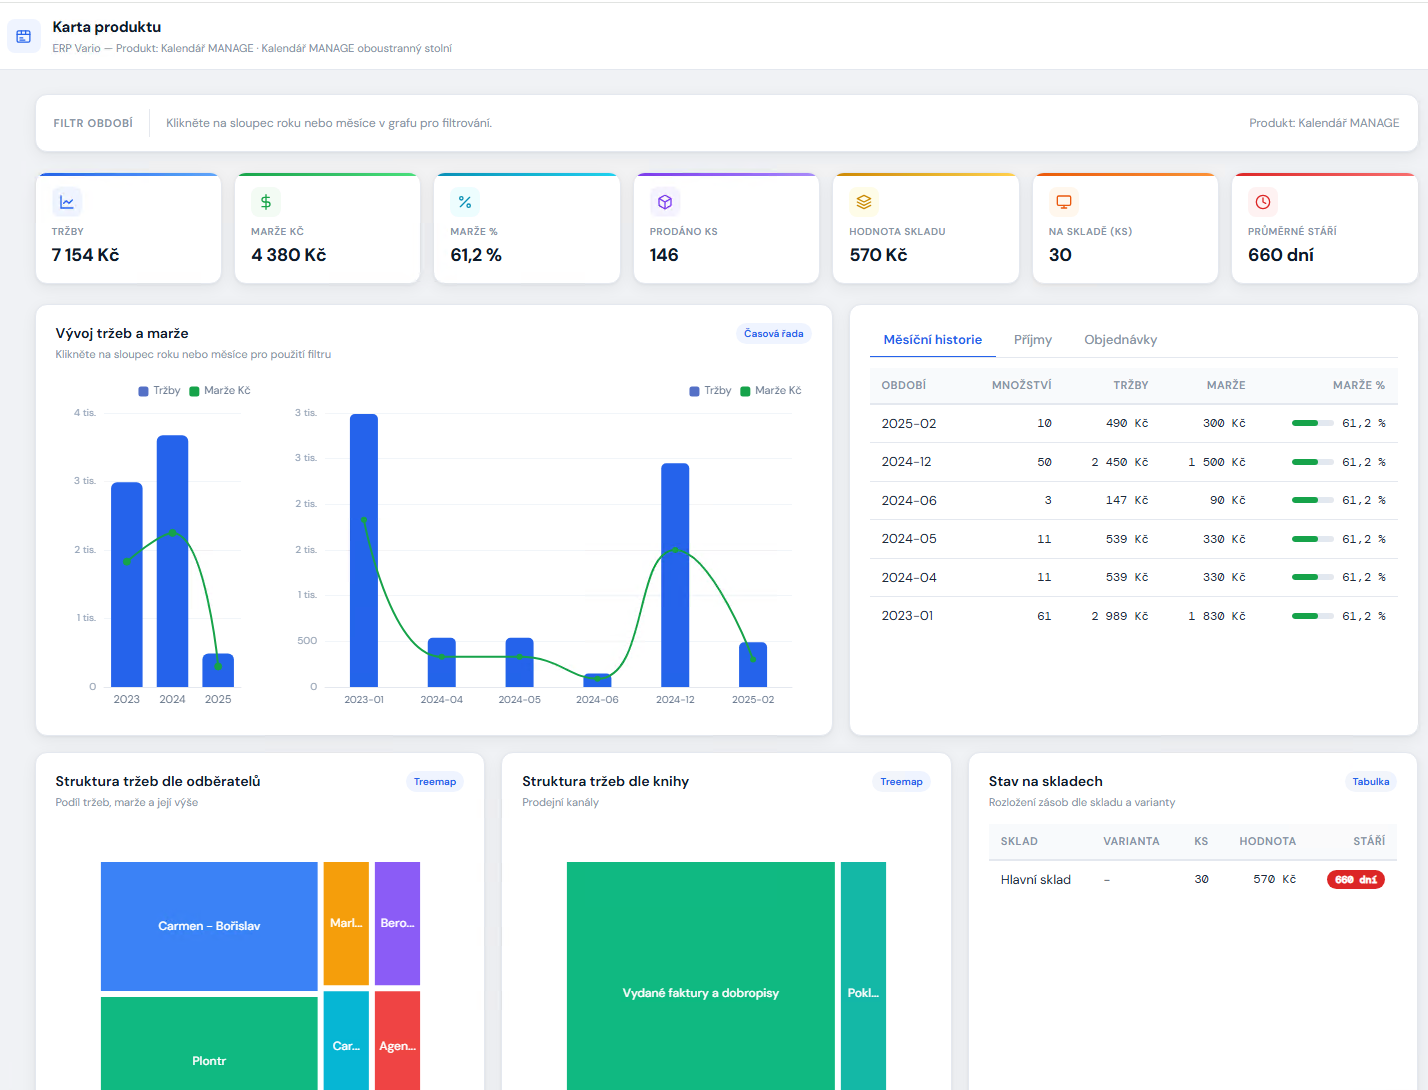Click the Karta produktu header calendar icon
1428x1090 pixels.
click(x=24, y=36)
